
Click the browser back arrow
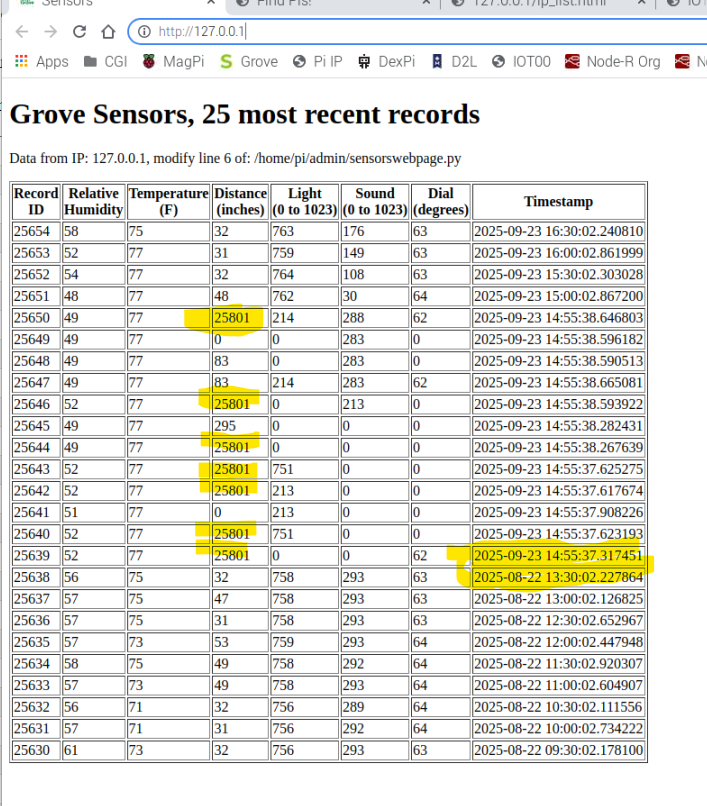pyautogui.click(x=21, y=32)
